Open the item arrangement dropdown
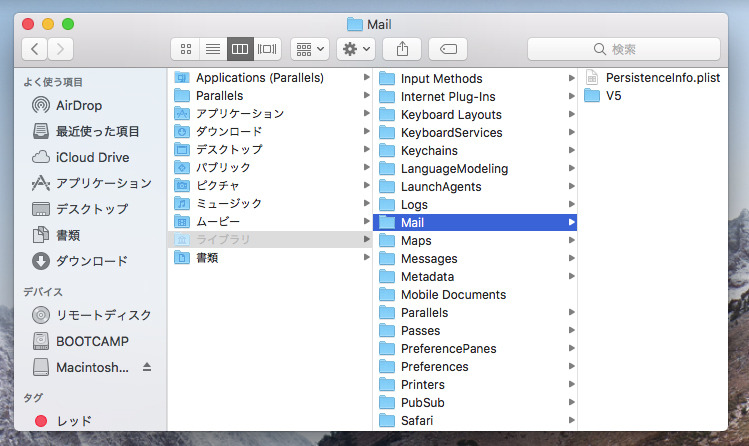Image resolution: width=749 pixels, height=446 pixels. 310,49
